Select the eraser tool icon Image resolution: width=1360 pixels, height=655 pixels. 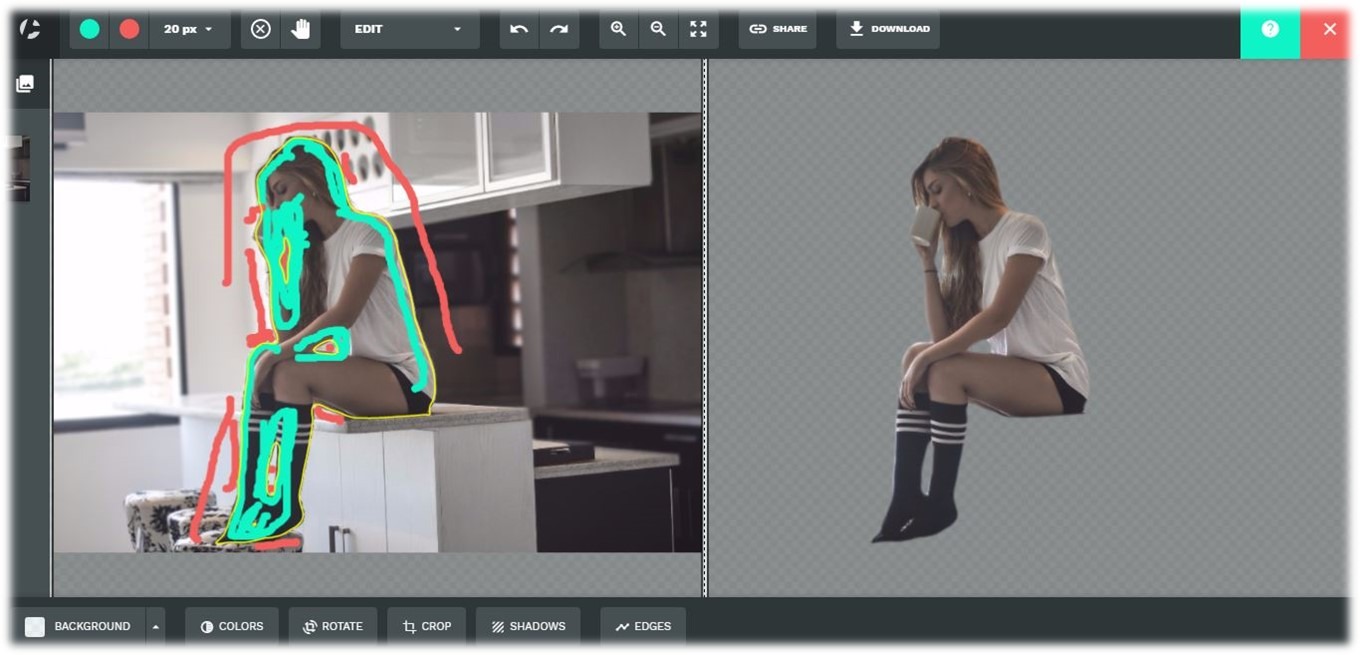(261, 29)
